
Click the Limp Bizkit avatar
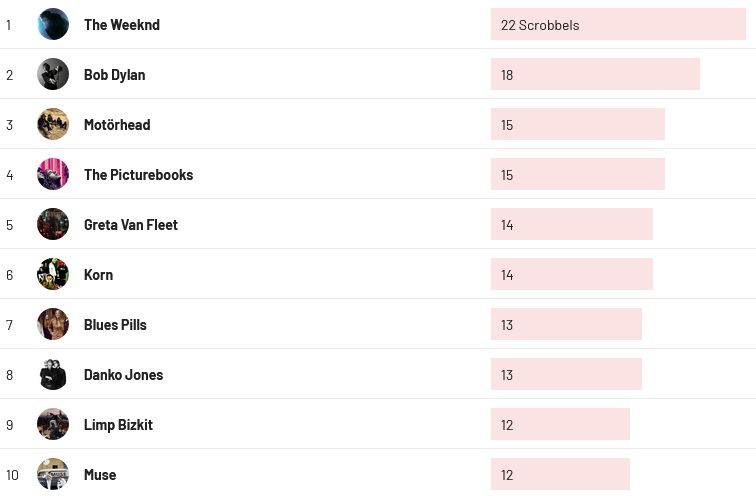53,424
